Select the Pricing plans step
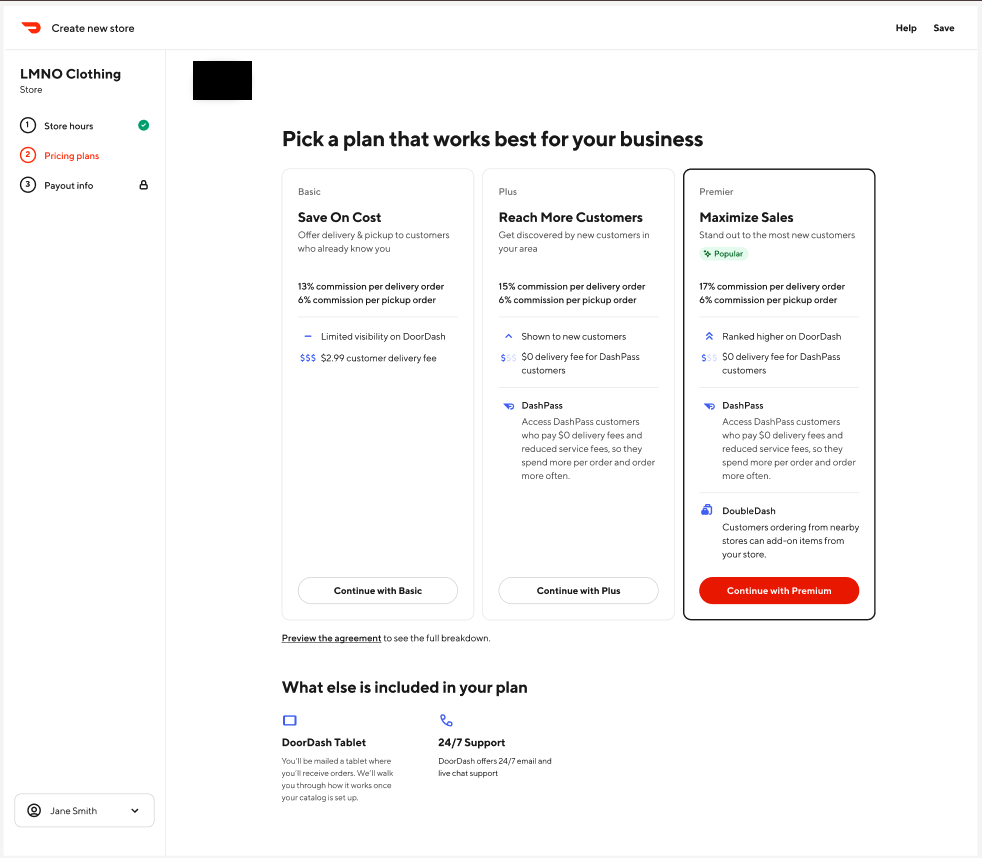982x858 pixels. tap(71, 156)
